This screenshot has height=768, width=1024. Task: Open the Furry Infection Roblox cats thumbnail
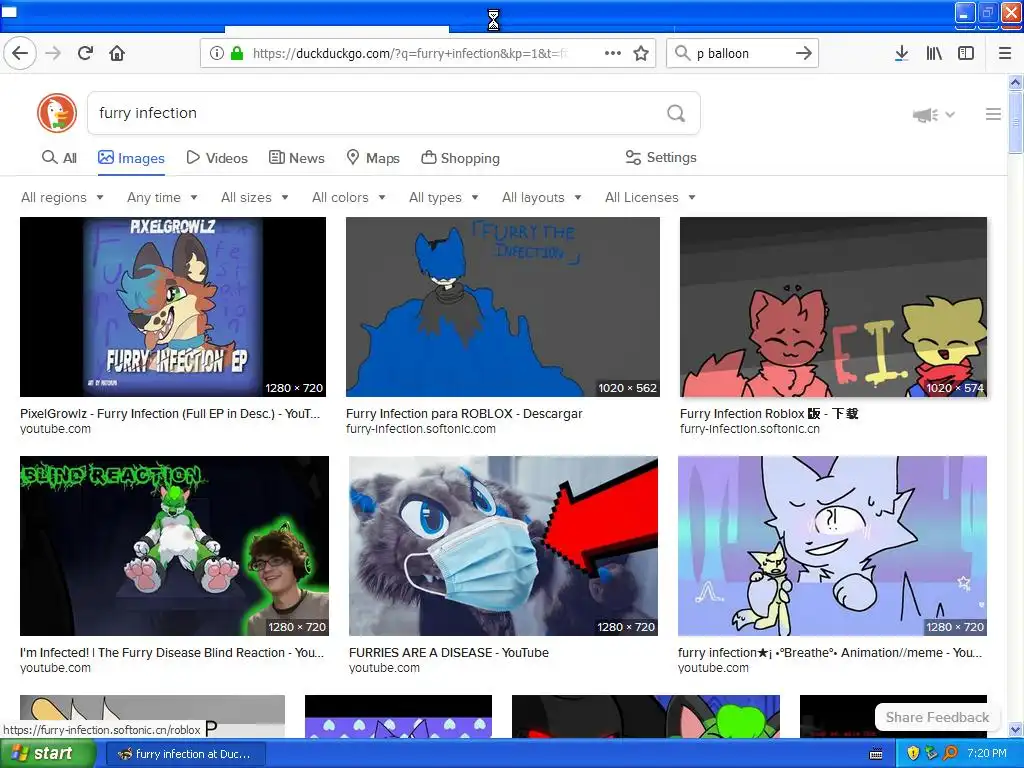(833, 307)
